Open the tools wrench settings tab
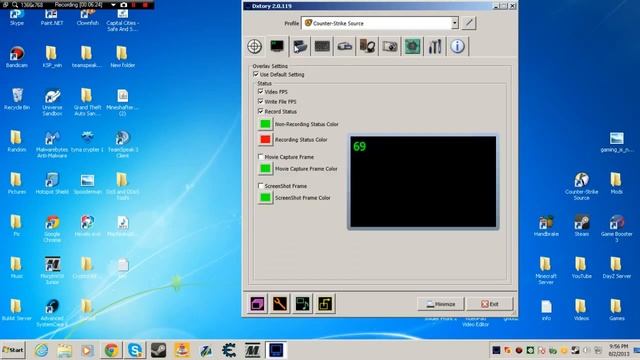This screenshot has width=640, height=360. coord(435,46)
